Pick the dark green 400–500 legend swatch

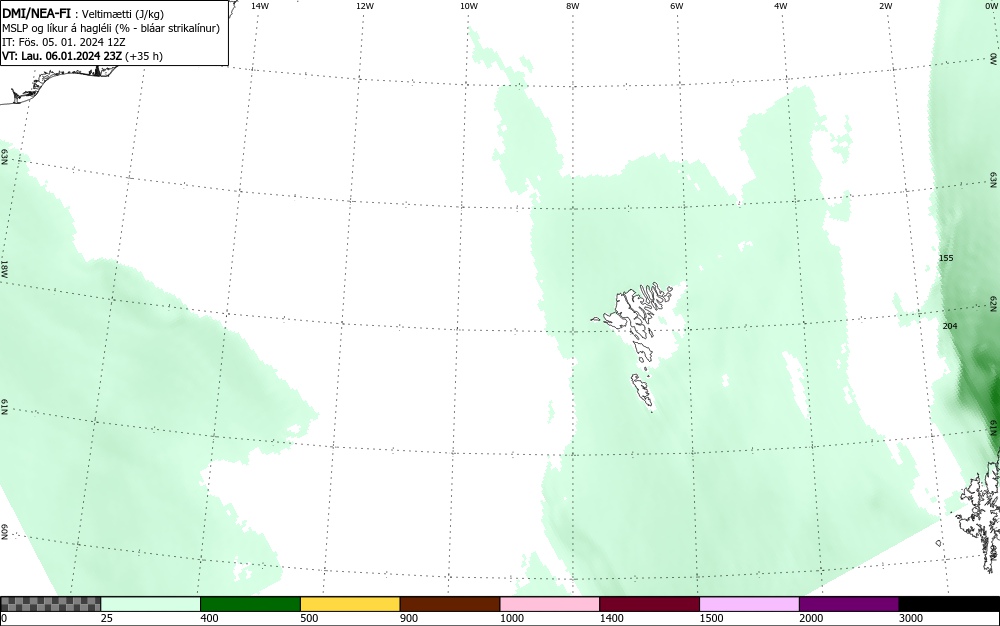coord(250,604)
